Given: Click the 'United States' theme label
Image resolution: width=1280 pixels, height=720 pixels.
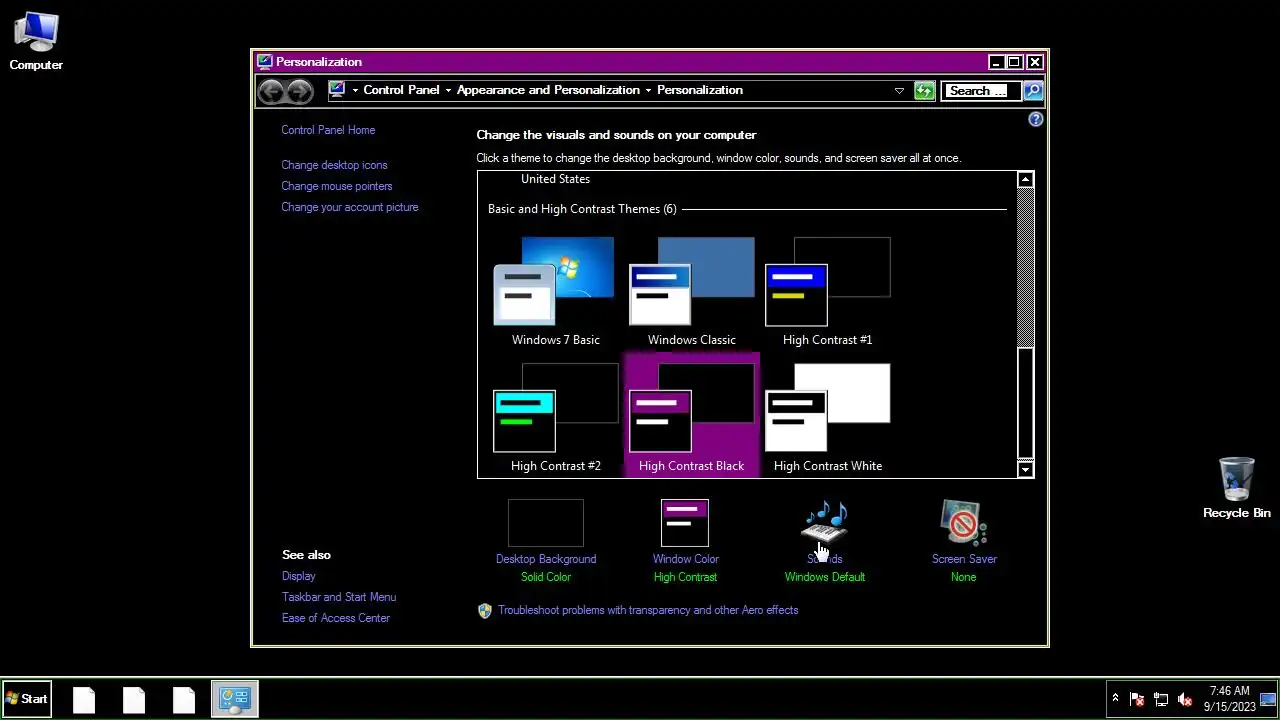Looking at the screenshot, I should point(555,179).
